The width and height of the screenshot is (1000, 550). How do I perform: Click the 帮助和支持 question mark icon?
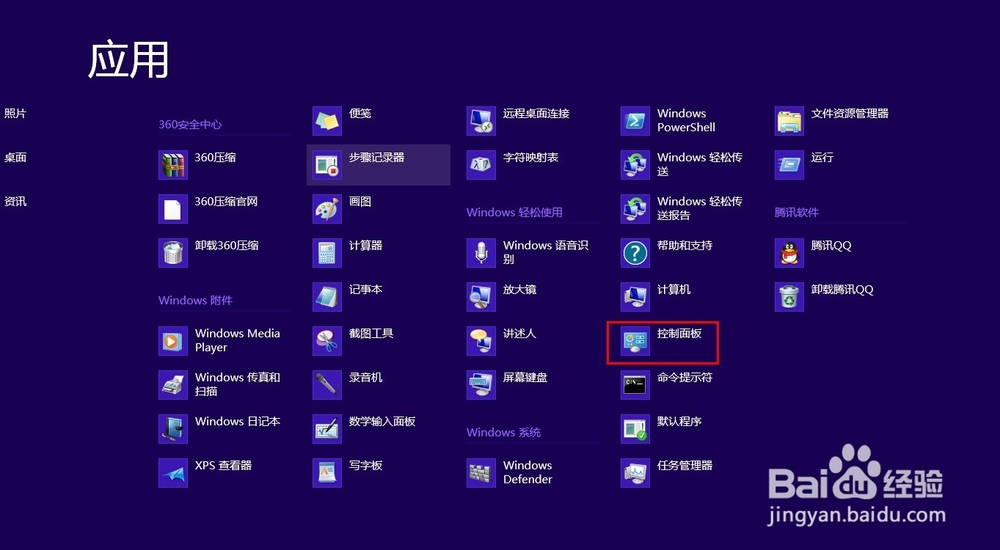[635, 253]
